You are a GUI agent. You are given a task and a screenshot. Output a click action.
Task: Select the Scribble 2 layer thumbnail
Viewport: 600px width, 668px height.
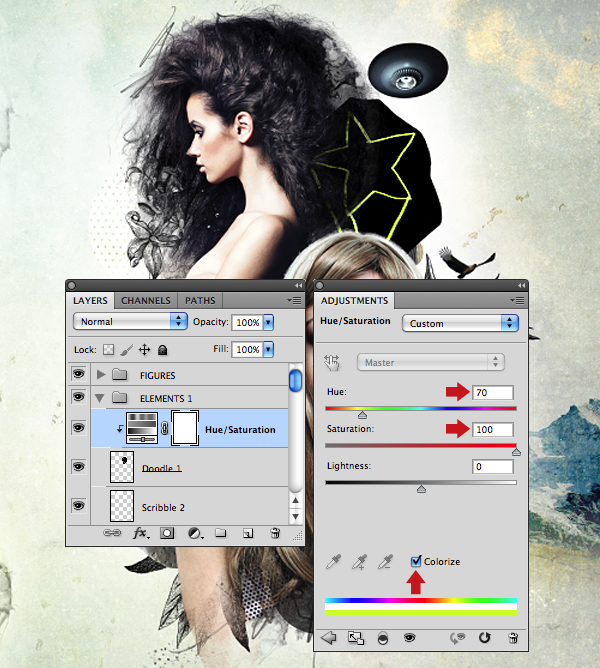pyautogui.click(x=122, y=506)
